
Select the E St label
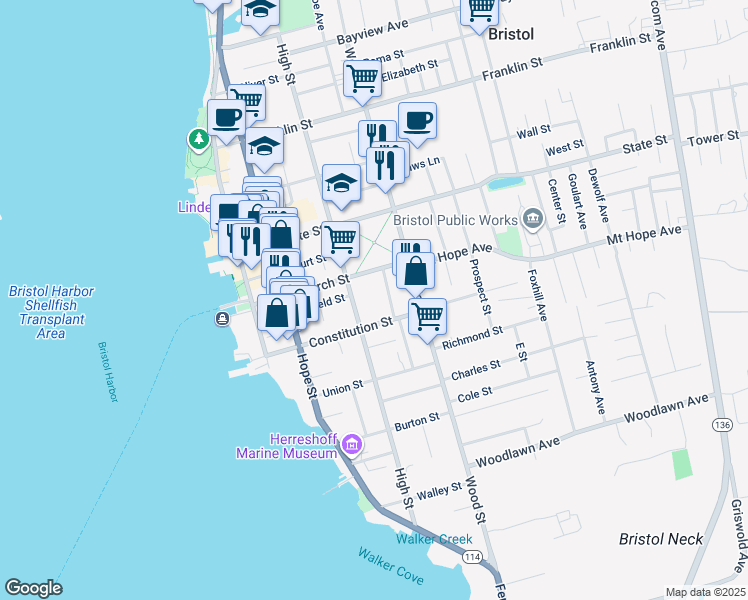pos(521,352)
